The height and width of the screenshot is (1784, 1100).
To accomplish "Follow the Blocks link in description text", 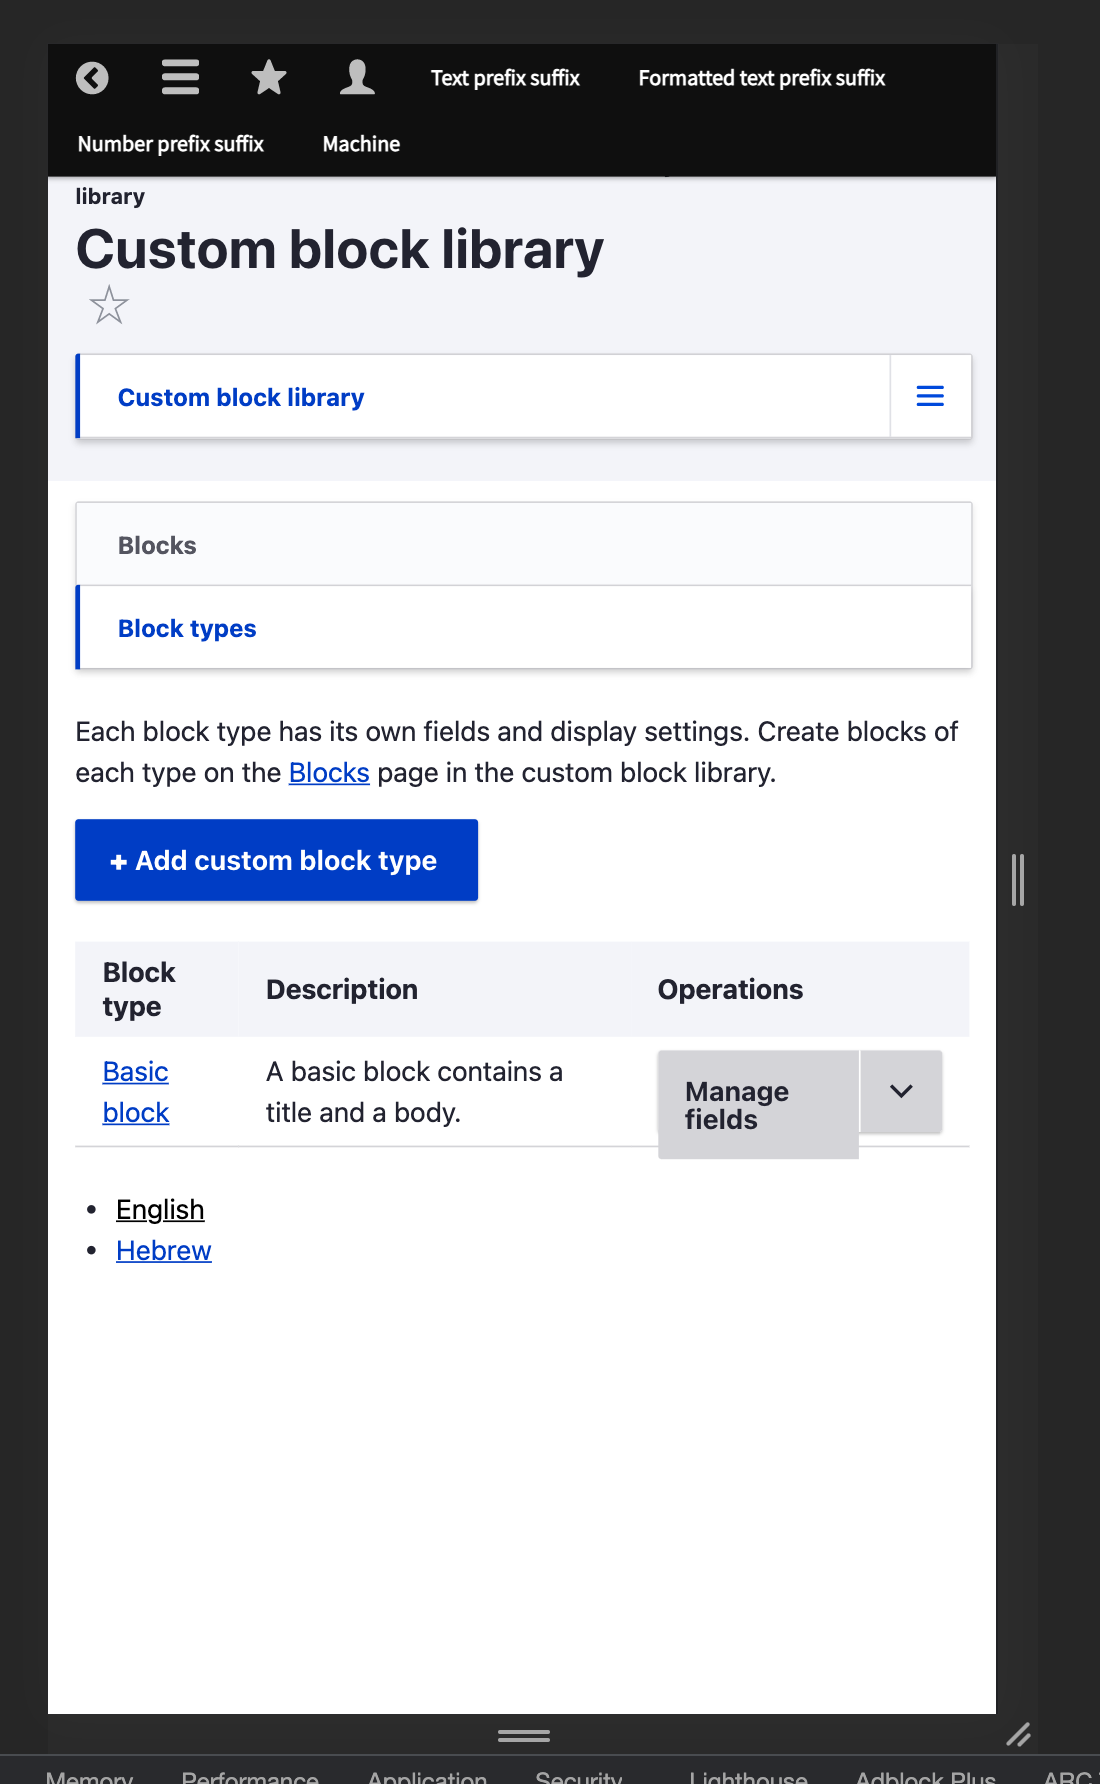I will point(329,773).
